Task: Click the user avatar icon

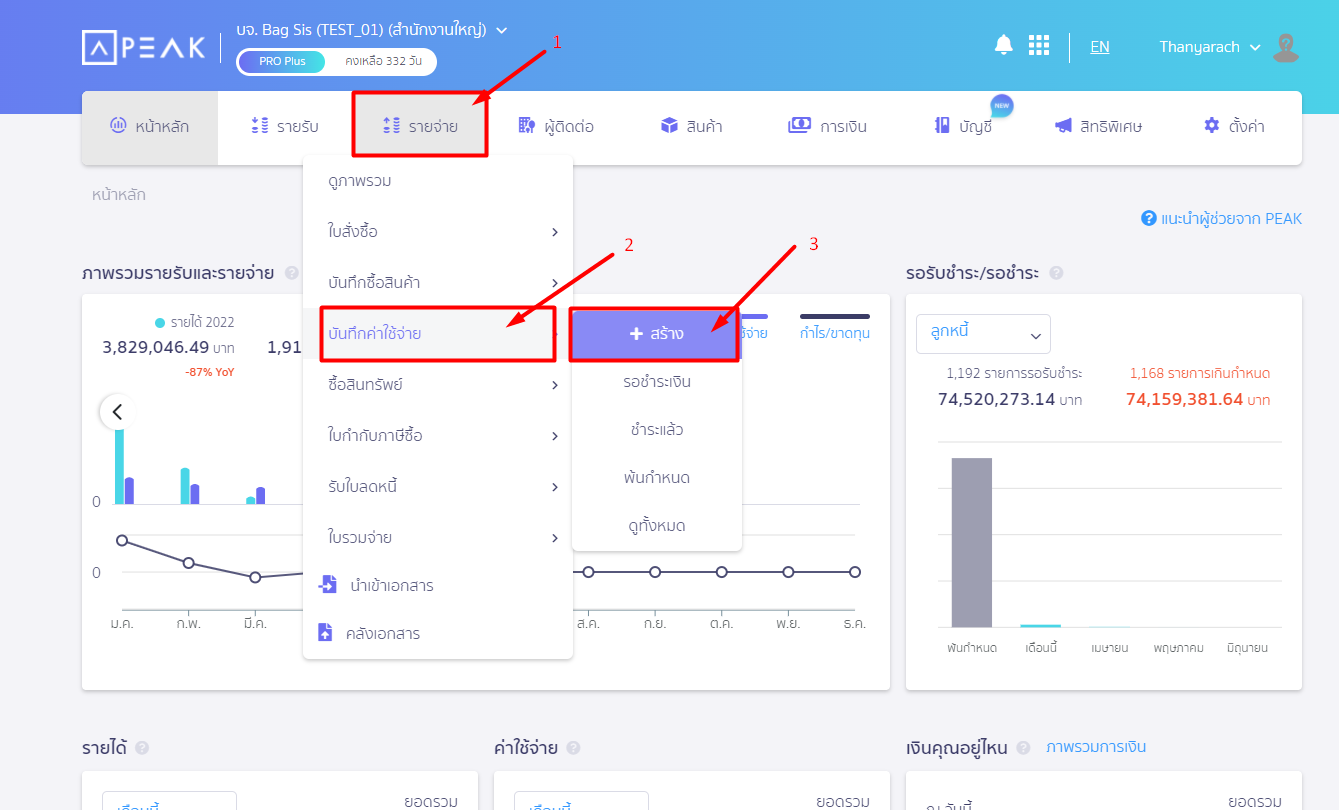Action: tap(1286, 47)
